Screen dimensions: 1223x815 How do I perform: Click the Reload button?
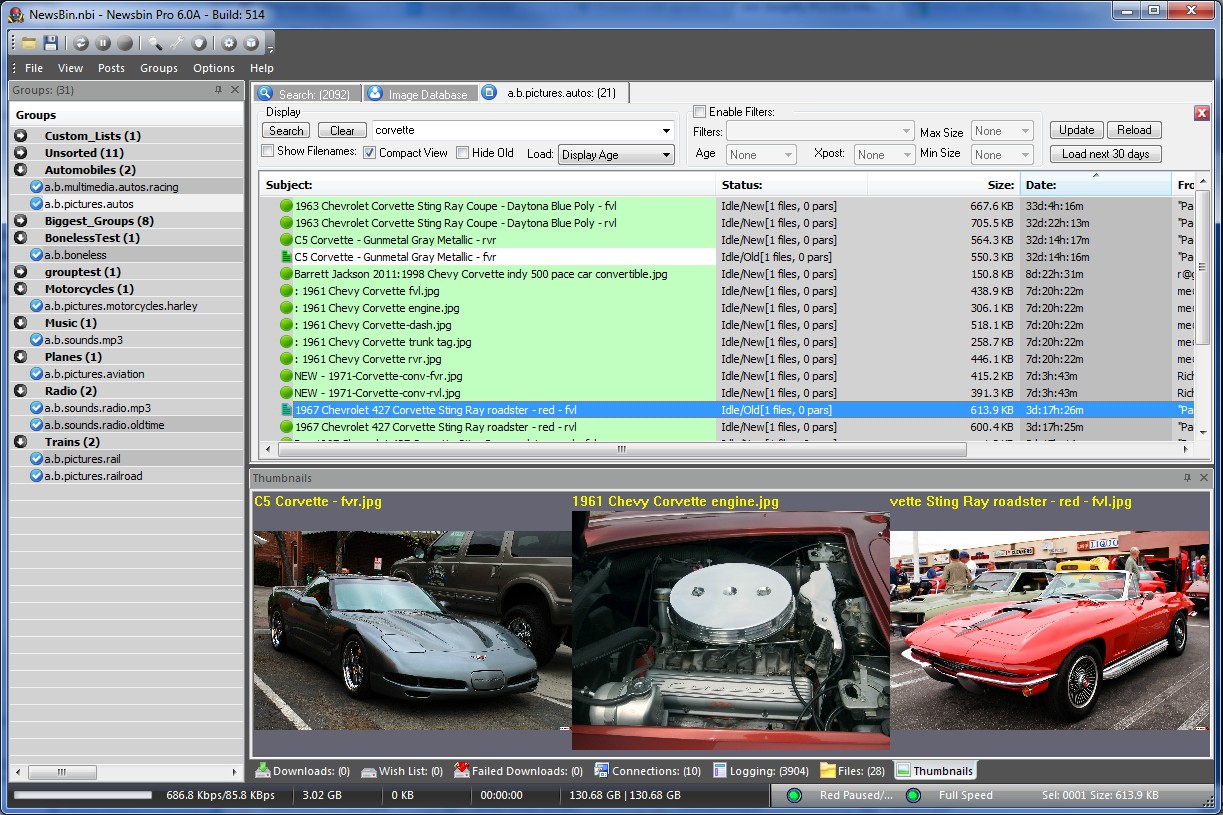pos(1134,130)
